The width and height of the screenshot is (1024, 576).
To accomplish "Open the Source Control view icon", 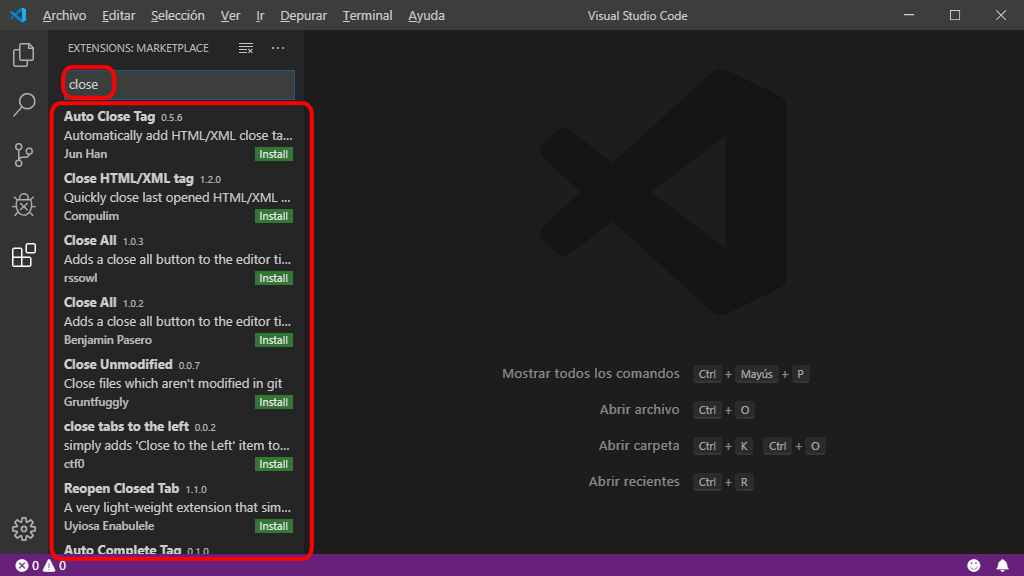I will (x=24, y=155).
